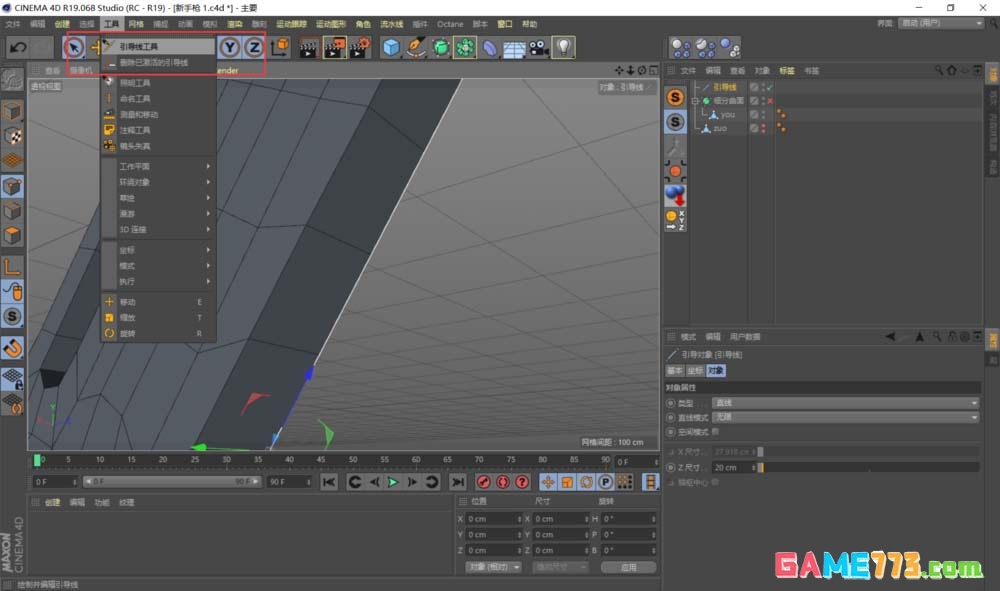This screenshot has height=591, width=1000.
Task: Collapse the 细分曲面 hierarchy expander
Action: tap(694, 100)
